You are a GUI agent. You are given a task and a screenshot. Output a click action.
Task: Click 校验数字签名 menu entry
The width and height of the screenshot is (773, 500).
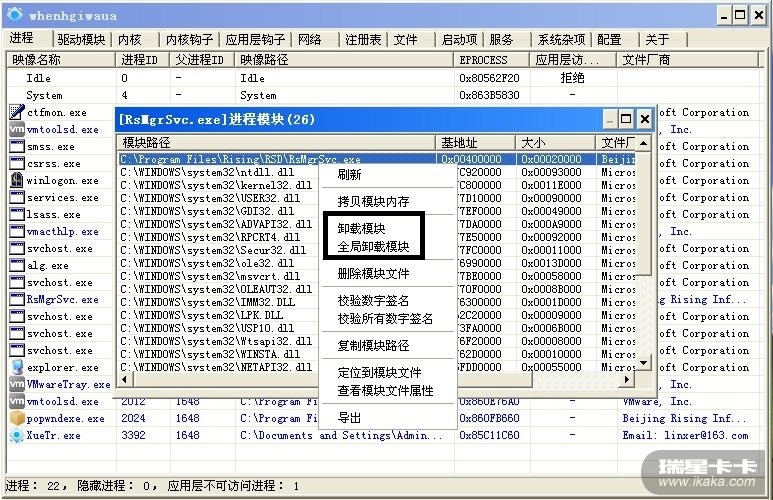373,301
